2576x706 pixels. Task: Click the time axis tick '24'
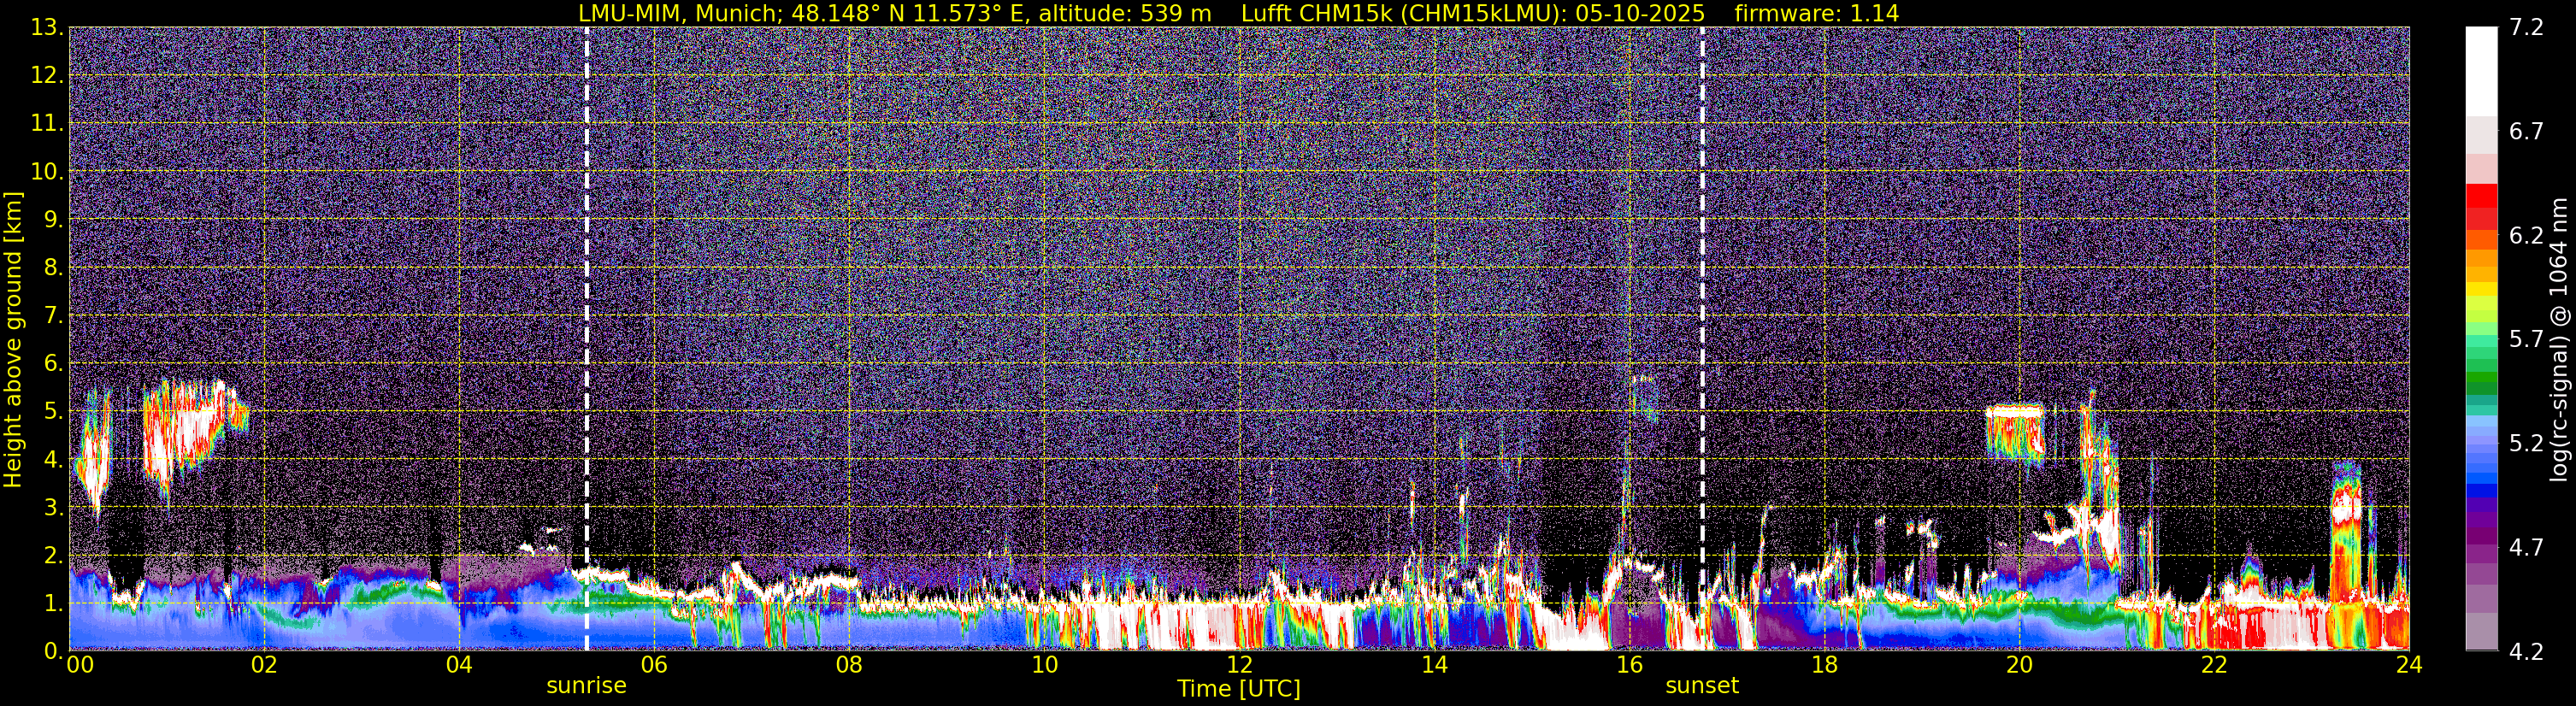(x=2409, y=666)
